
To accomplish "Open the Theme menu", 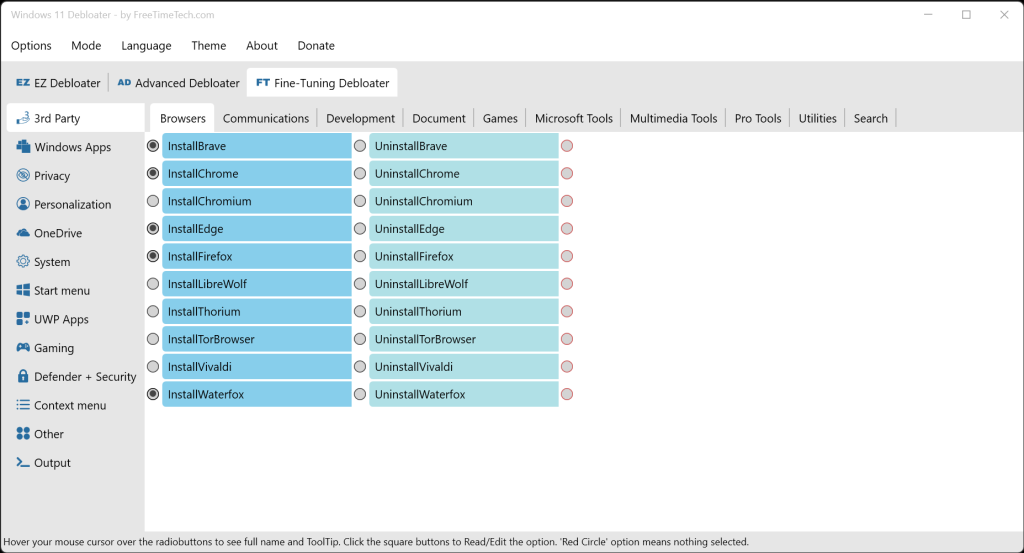I will pos(208,46).
